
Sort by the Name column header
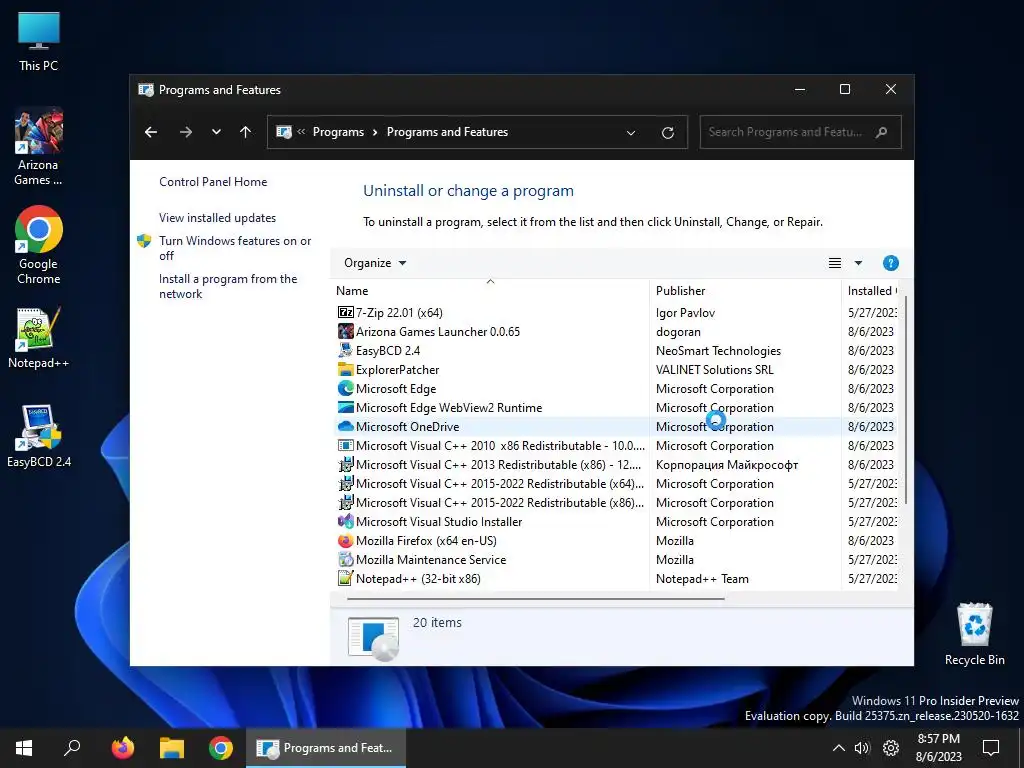pyautogui.click(x=490, y=291)
